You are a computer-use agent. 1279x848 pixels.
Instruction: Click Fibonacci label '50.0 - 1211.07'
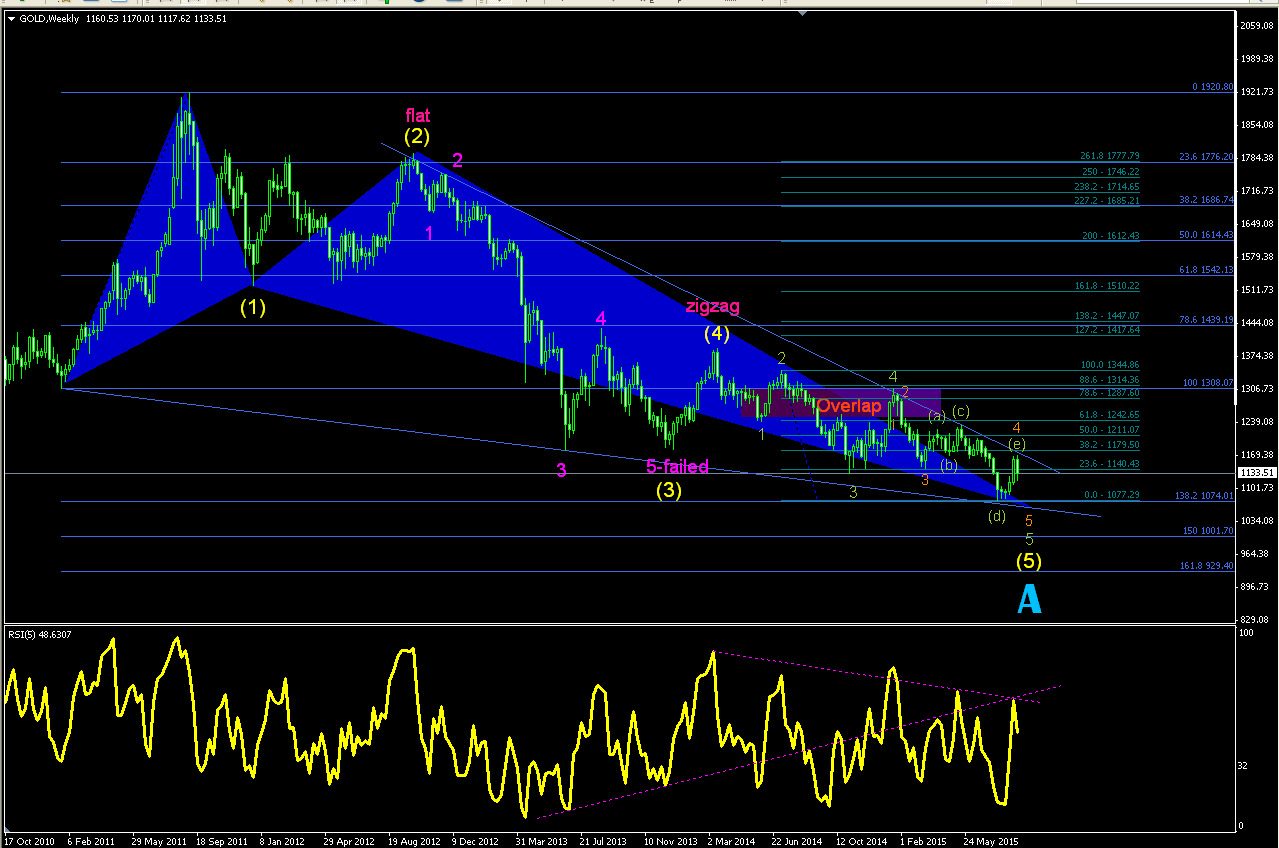point(1111,429)
